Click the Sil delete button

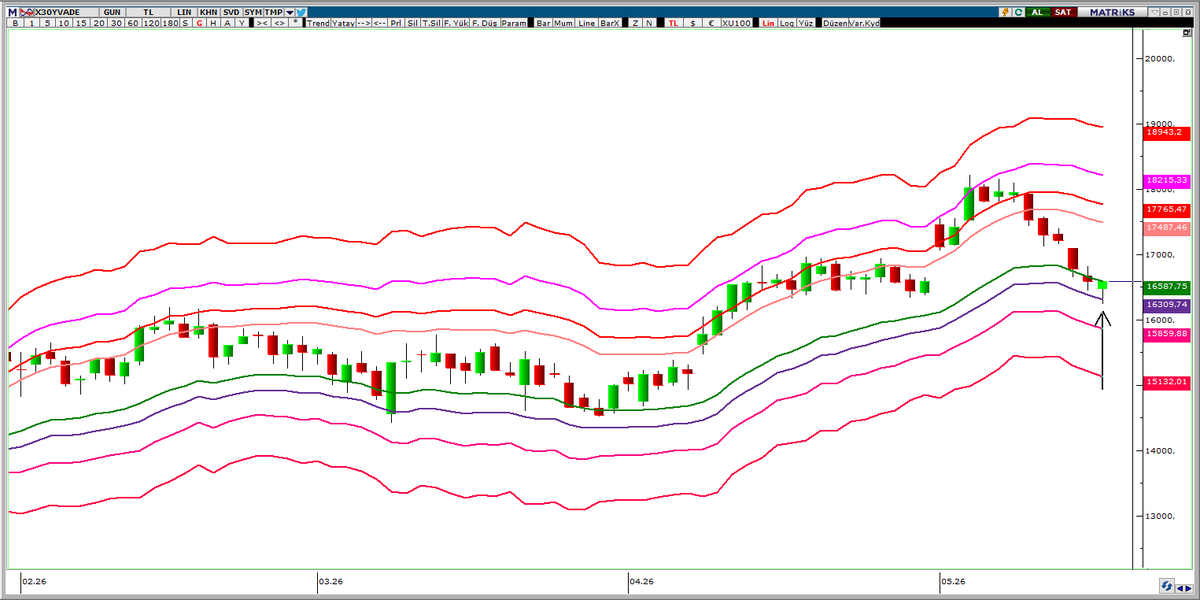(x=413, y=23)
